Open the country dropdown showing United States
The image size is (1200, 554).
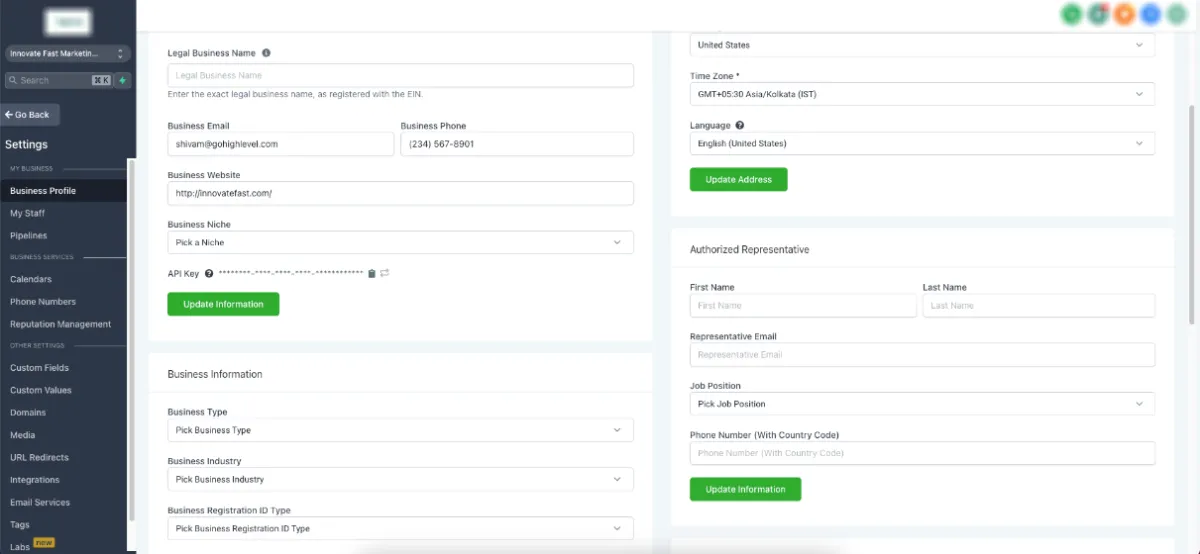922,45
